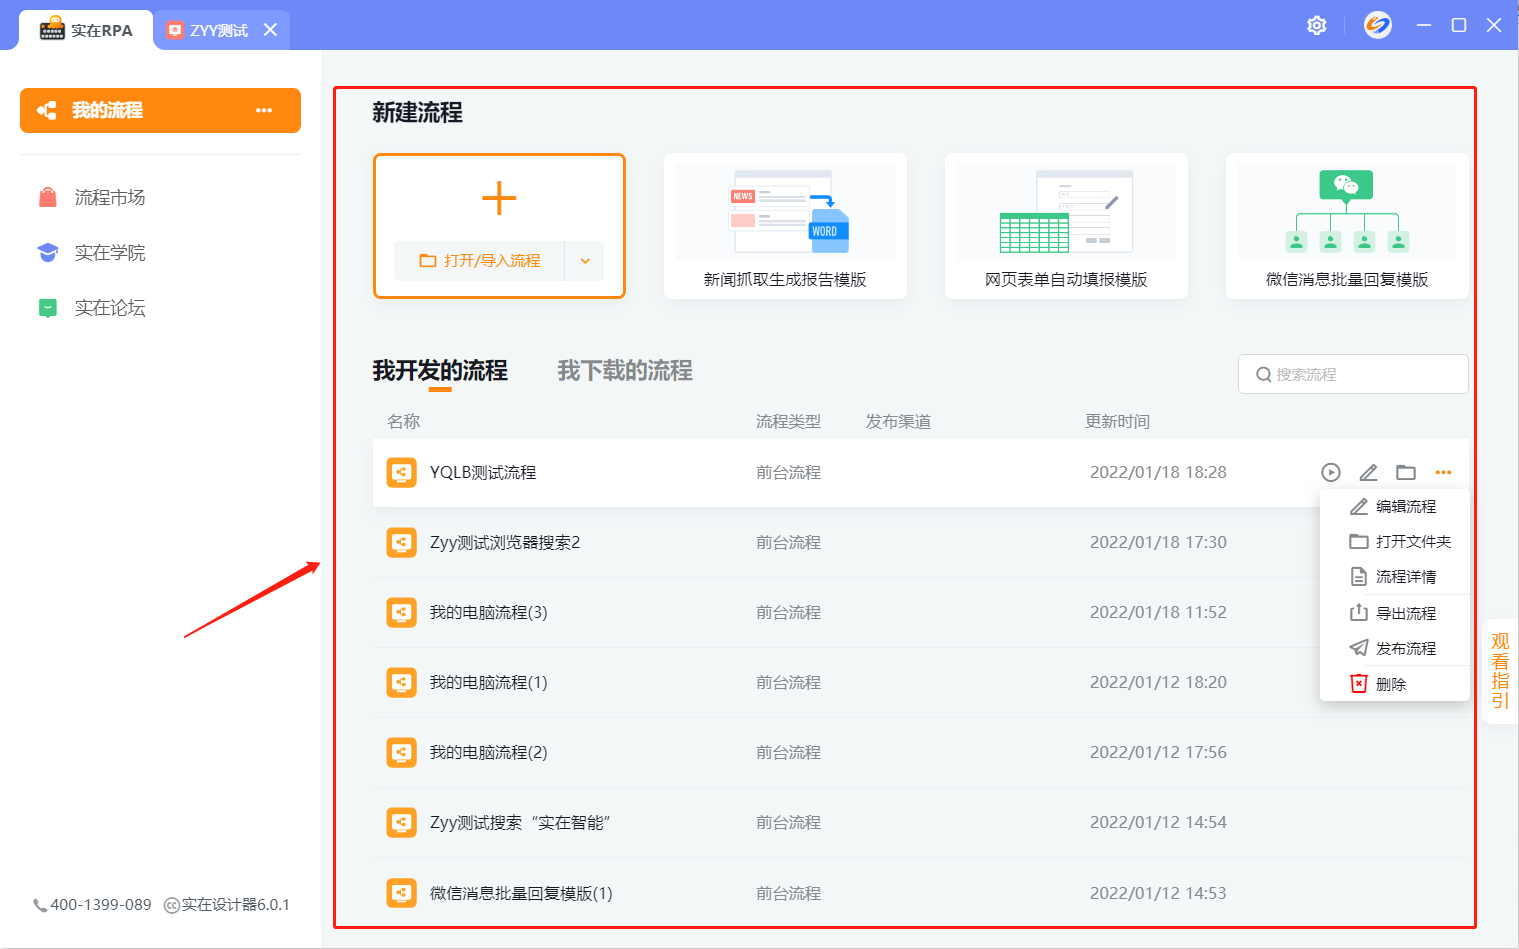Image resolution: width=1519 pixels, height=949 pixels.
Task: Switch to 我开发的流程 tab
Action: 440,371
